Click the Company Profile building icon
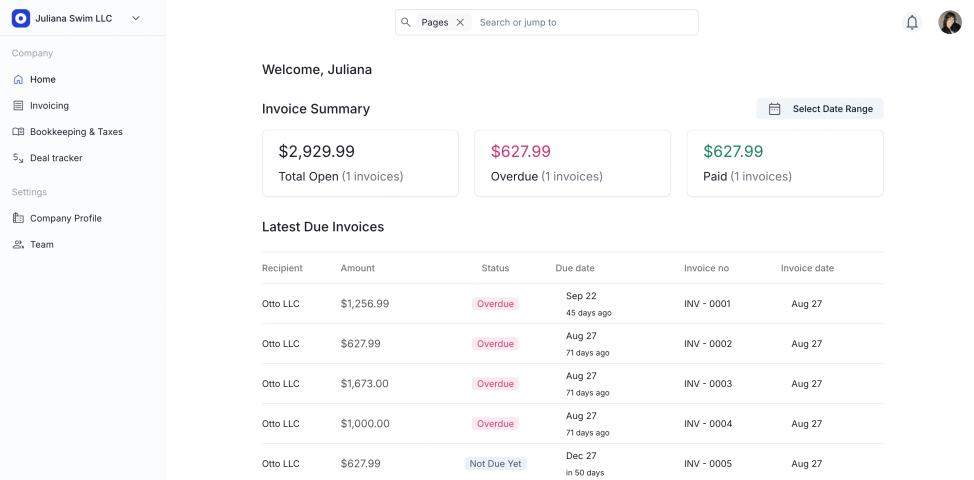 18,218
